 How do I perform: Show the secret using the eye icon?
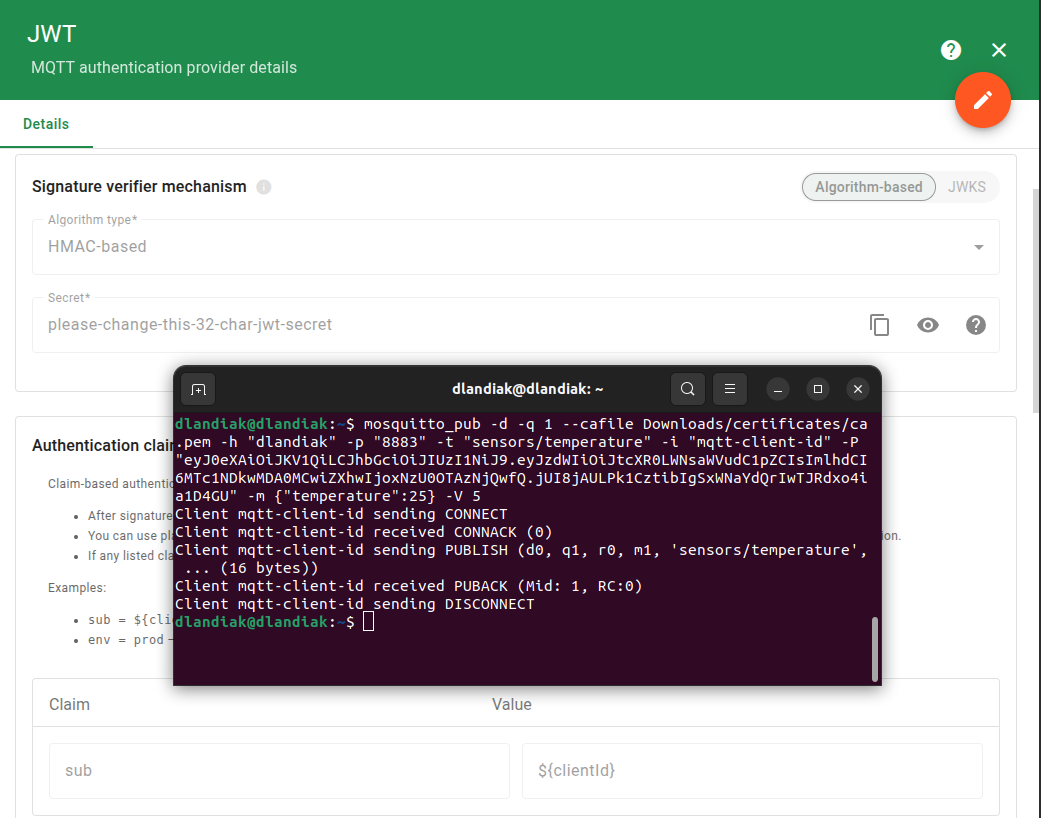(928, 325)
